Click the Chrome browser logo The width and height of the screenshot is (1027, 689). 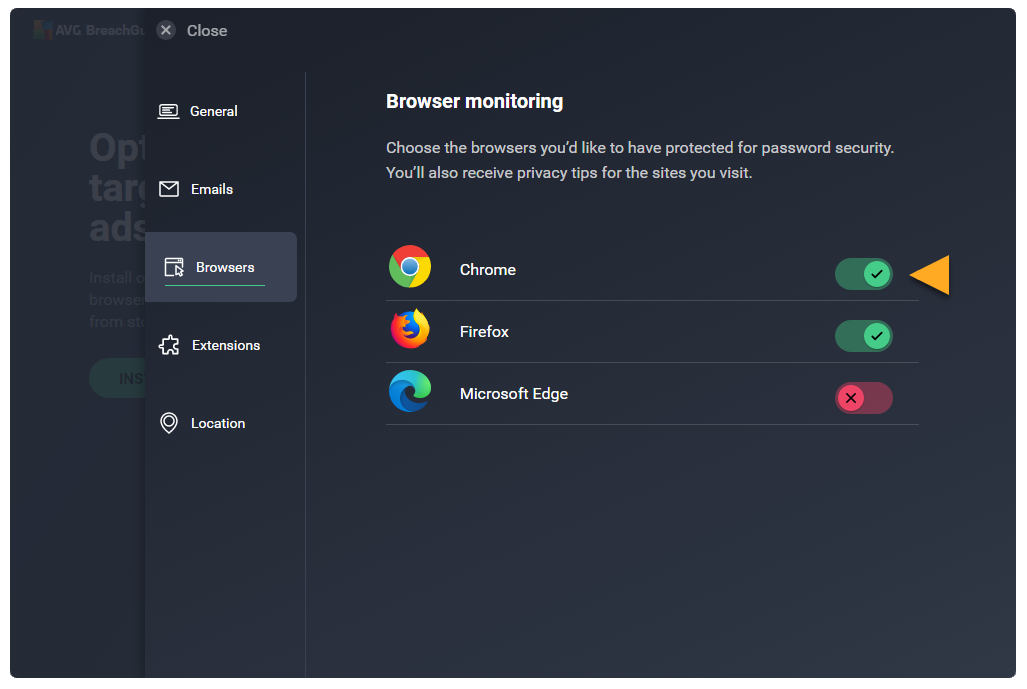[410, 267]
